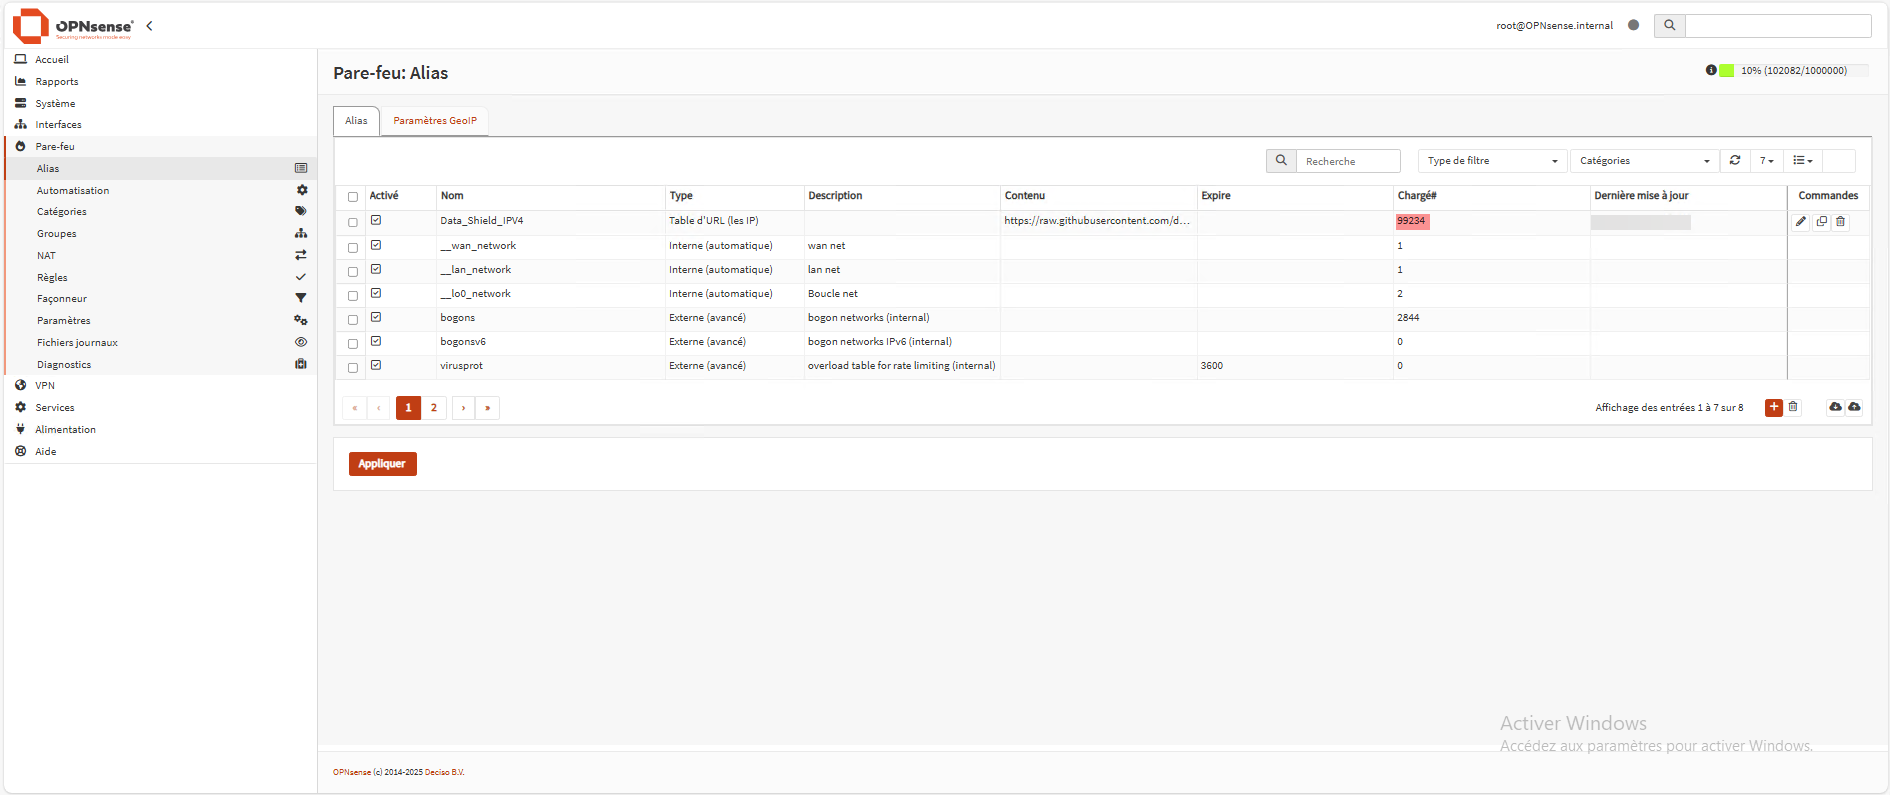Click the Appliquer button
Image resolution: width=1890 pixels, height=795 pixels.
click(382, 464)
